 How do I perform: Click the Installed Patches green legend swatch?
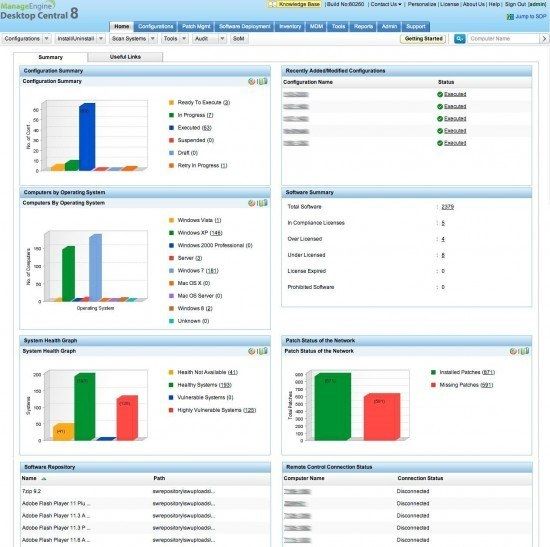point(433,372)
